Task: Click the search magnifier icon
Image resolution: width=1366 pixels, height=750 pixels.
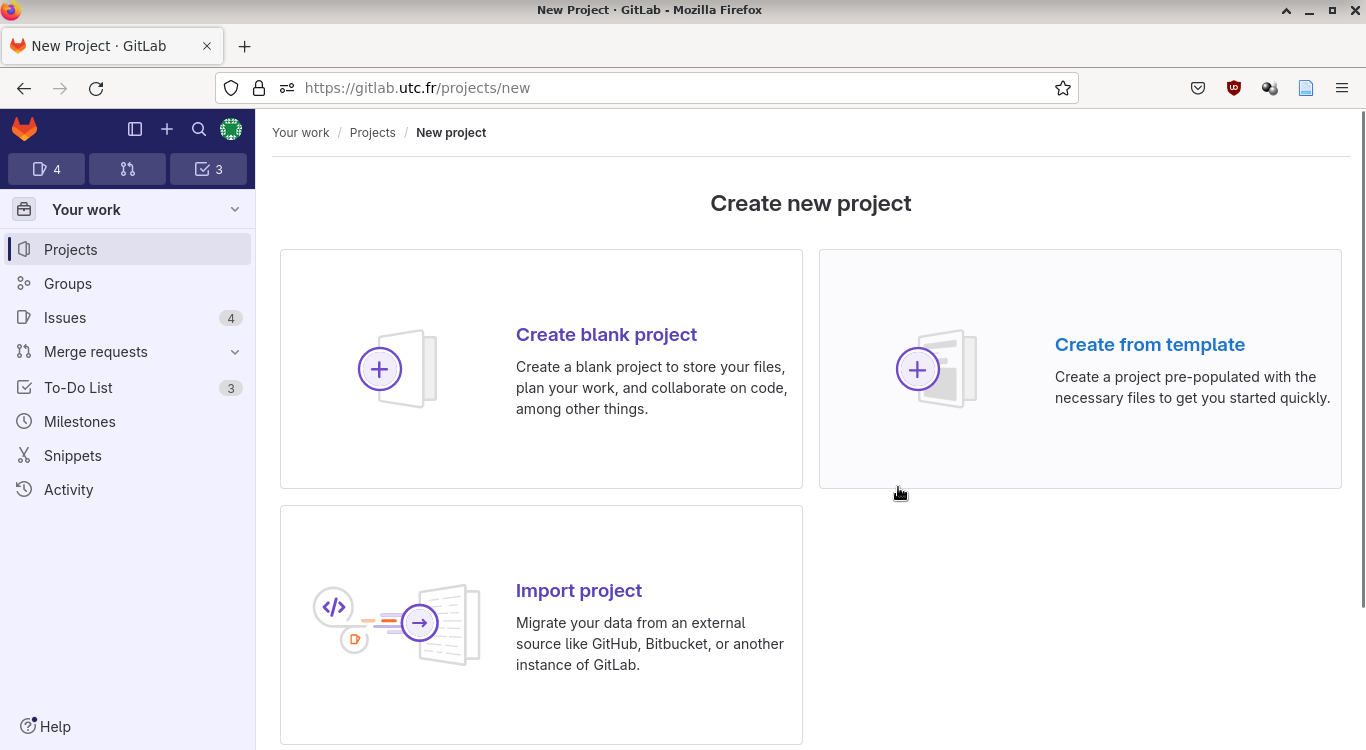Action: coord(199,129)
